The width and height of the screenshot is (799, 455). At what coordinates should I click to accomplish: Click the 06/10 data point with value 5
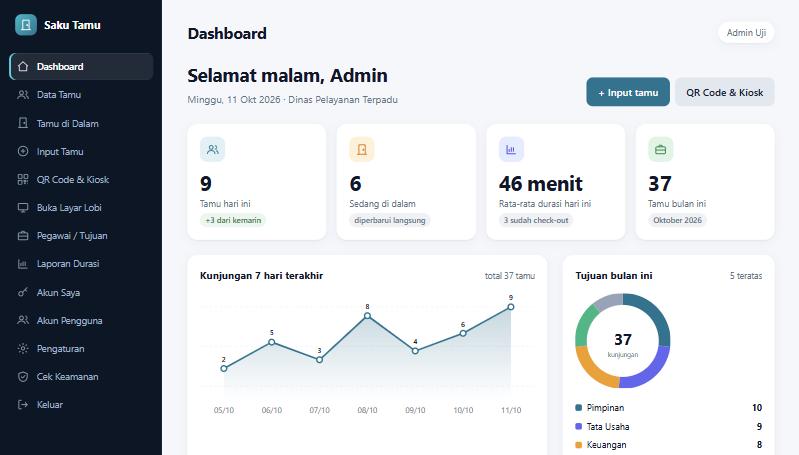[x=272, y=342]
